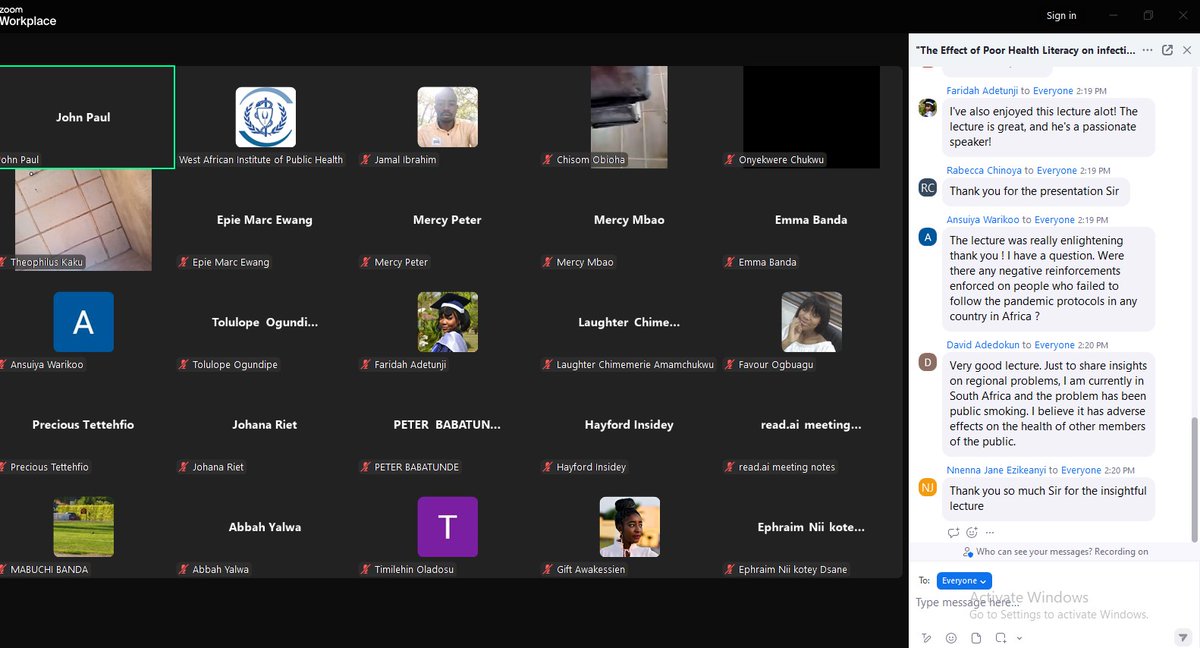Click sender name Nnenna Jane Ezikeanyi

(997, 470)
